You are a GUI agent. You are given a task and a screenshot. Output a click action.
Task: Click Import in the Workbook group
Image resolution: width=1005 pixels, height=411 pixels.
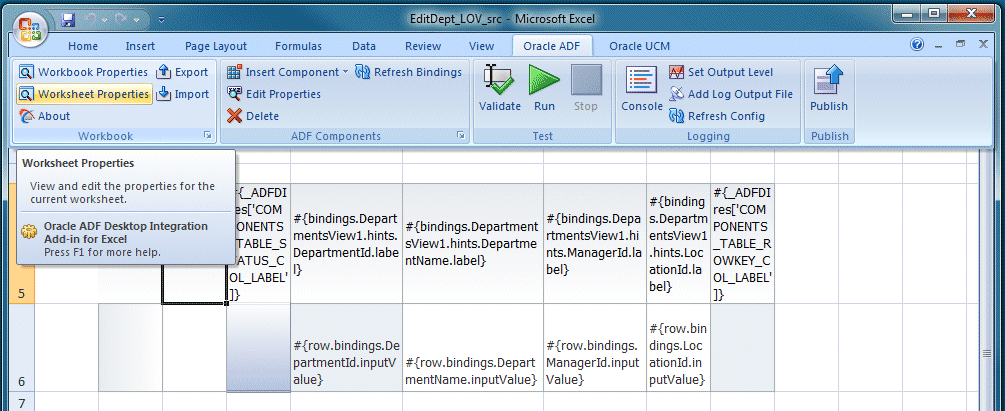point(183,94)
